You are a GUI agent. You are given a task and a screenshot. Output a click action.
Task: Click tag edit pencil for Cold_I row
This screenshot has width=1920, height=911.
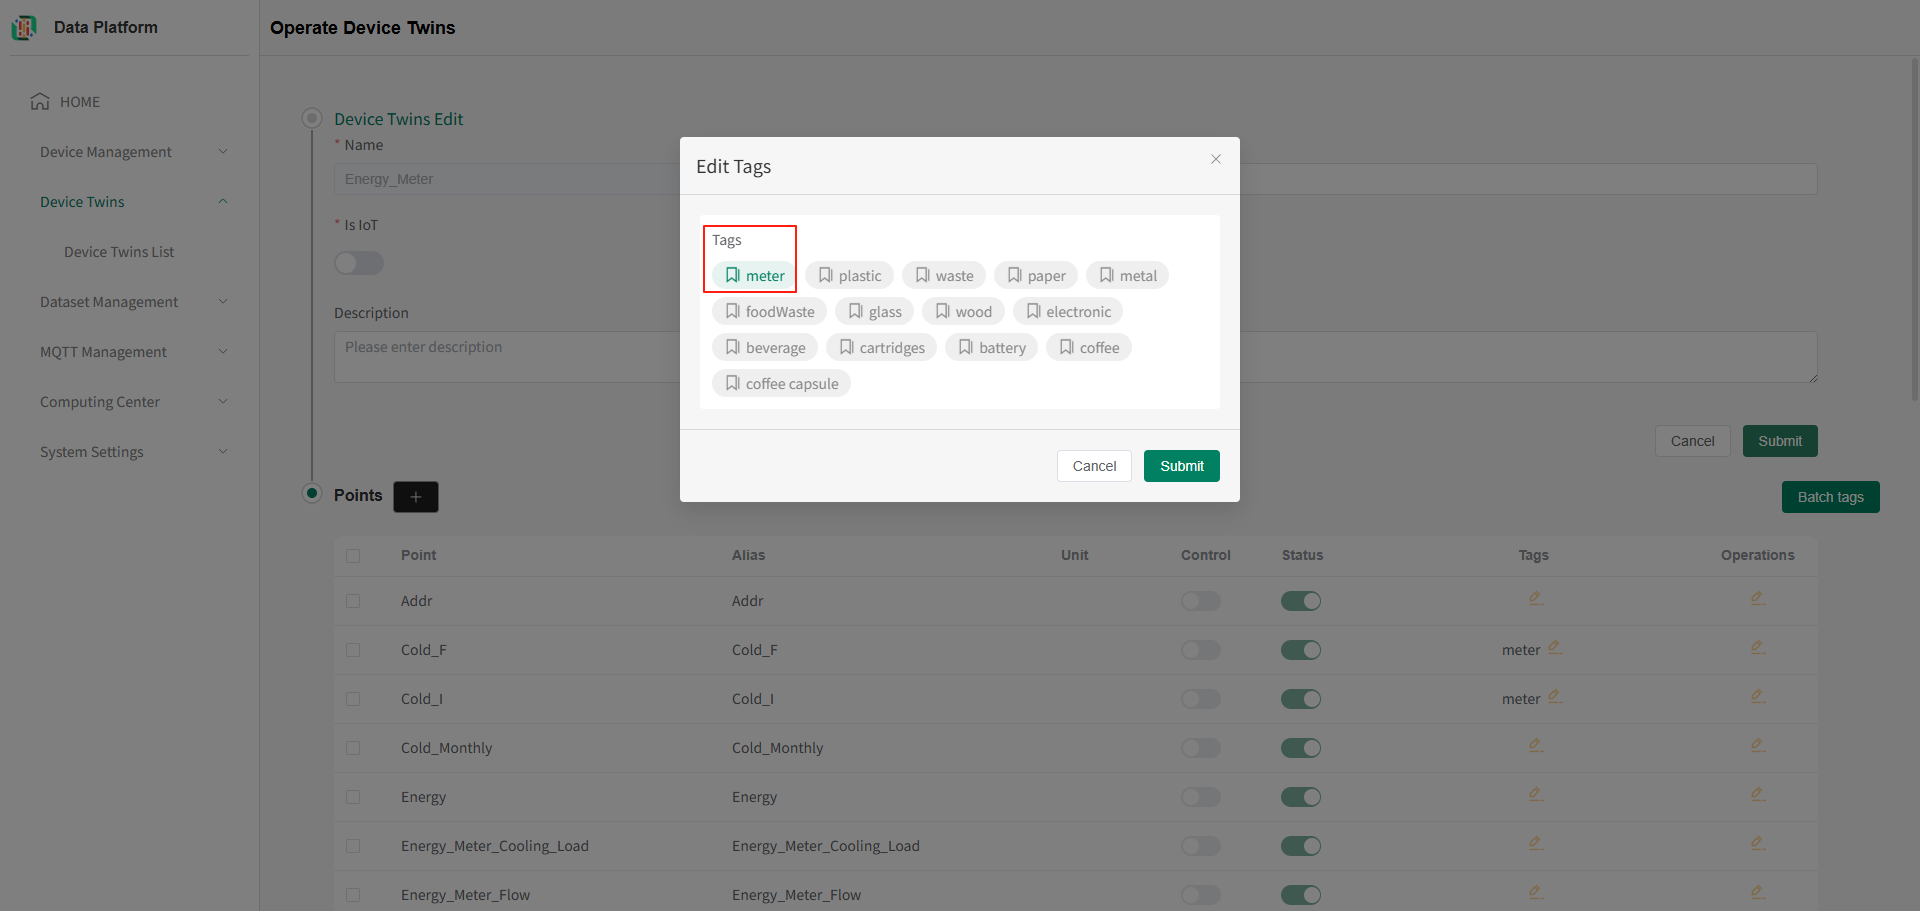point(1555,697)
